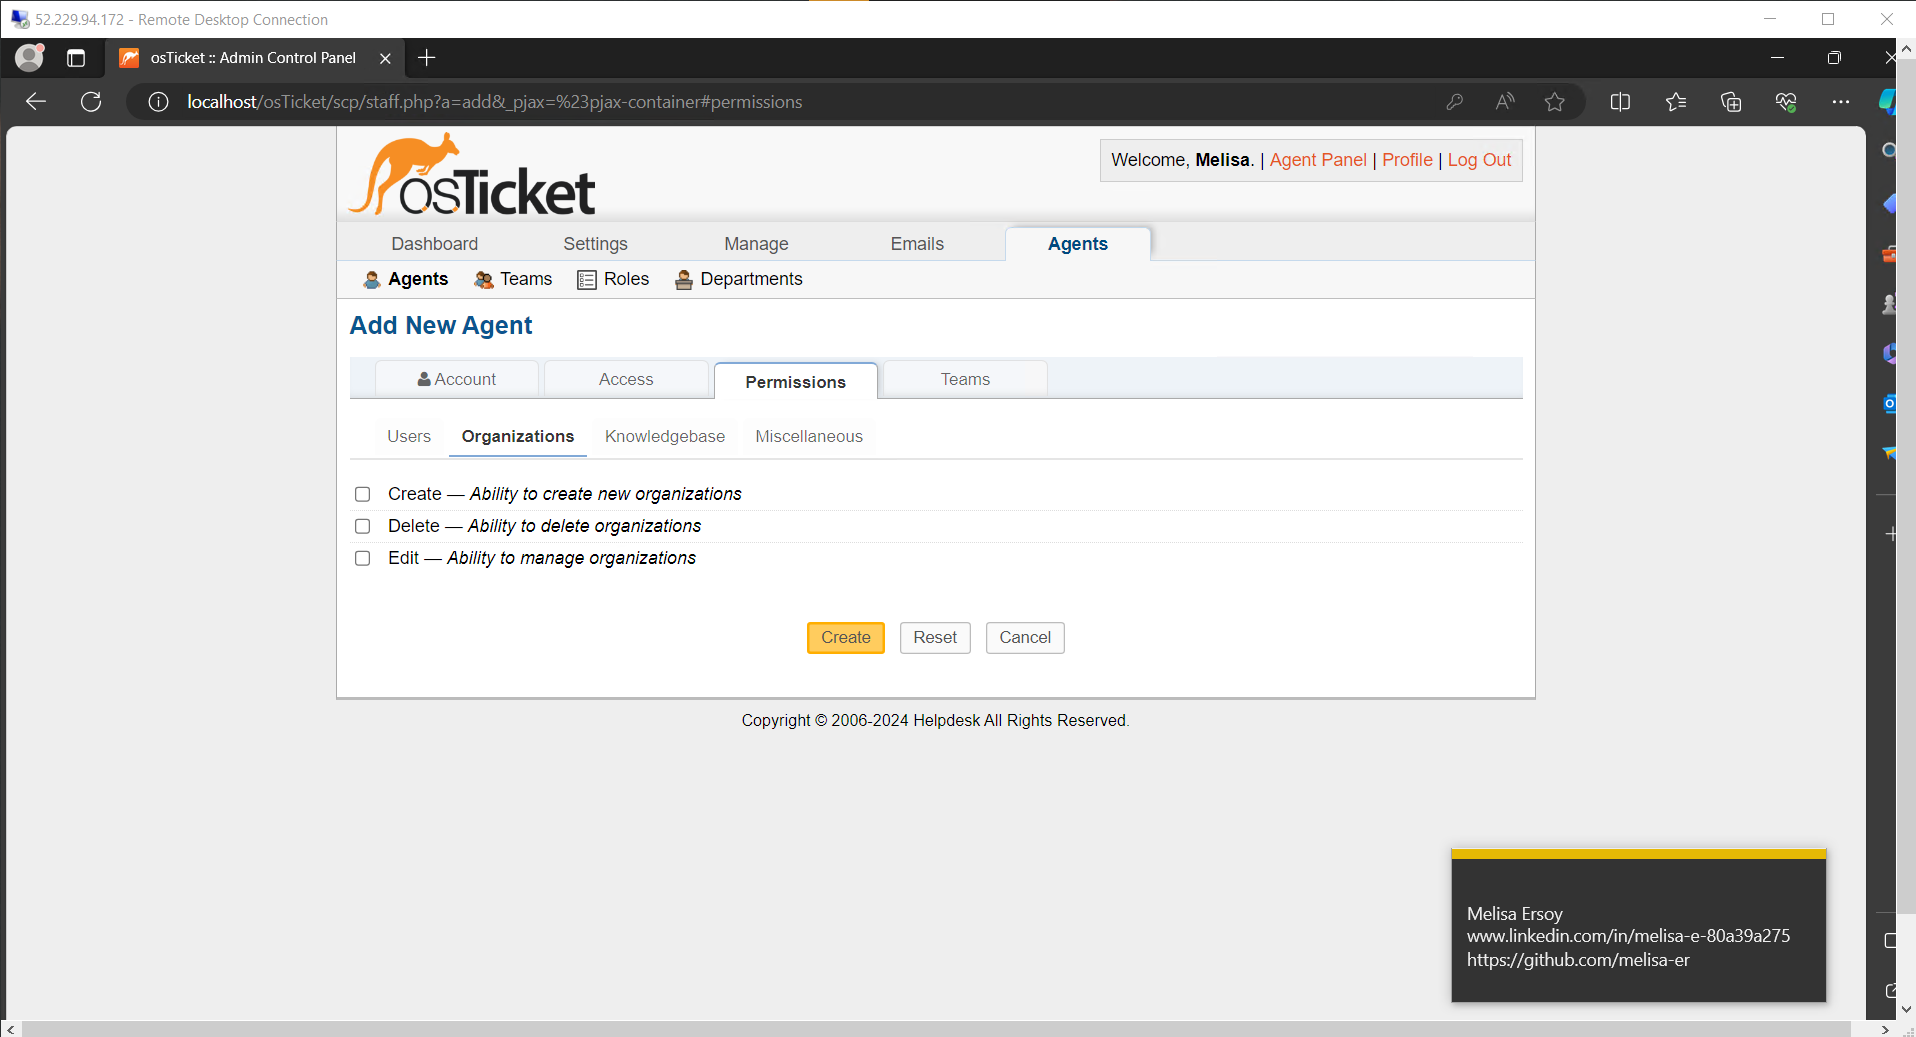The image size is (1916, 1037).
Task: Open split screen view icon
Action: coord(1621,102)
